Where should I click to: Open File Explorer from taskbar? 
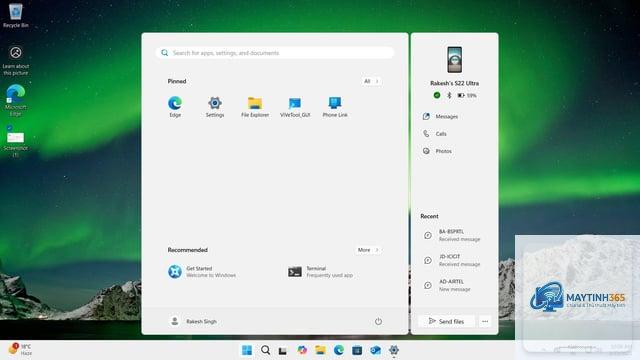point(320,350)
